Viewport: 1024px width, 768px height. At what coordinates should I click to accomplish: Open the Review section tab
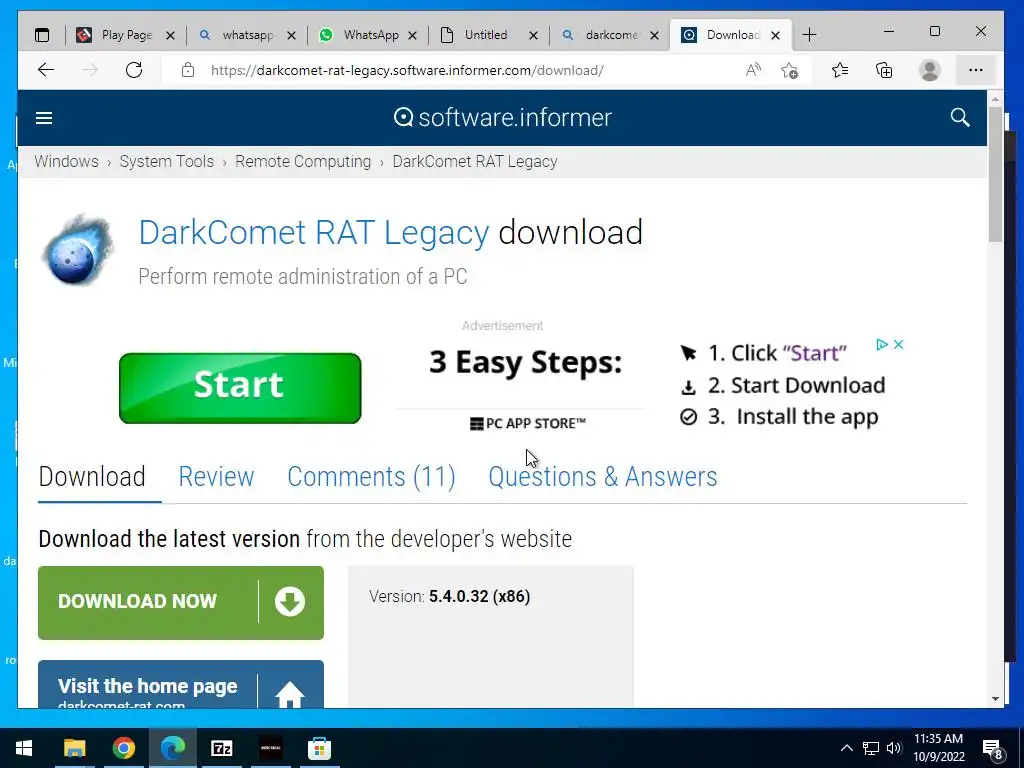pyautogui.click(x=216, y=477)
